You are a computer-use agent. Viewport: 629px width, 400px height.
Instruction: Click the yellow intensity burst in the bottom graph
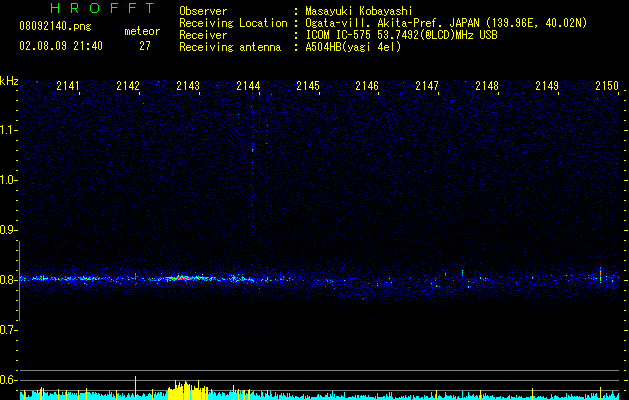coord(188,391)
